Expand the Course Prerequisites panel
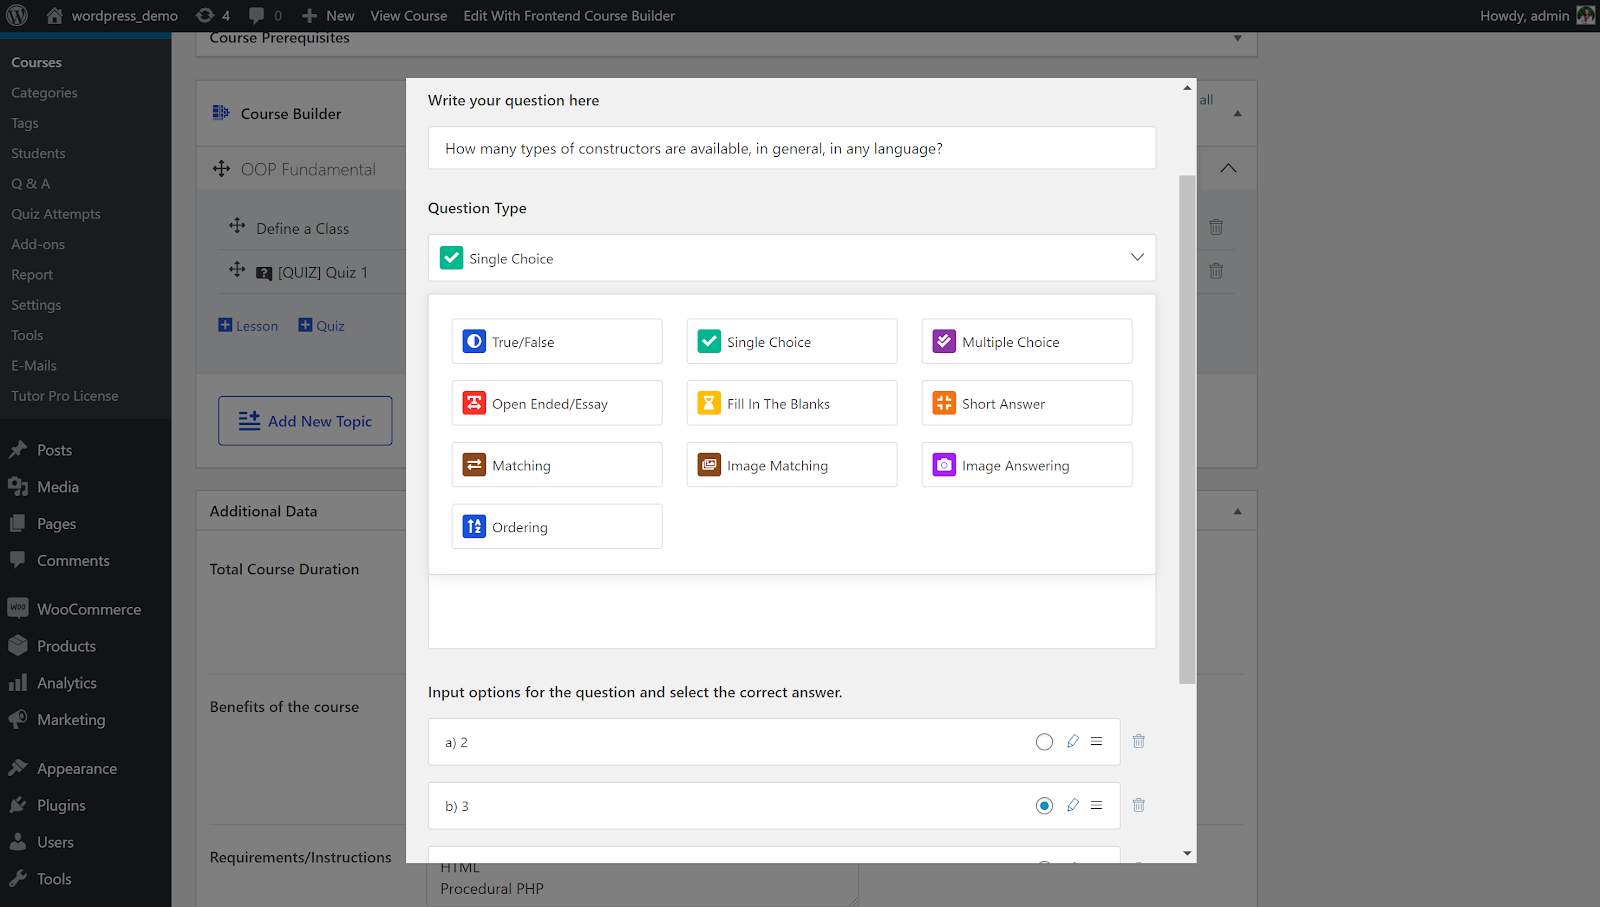 click(x=1238, y=39)
